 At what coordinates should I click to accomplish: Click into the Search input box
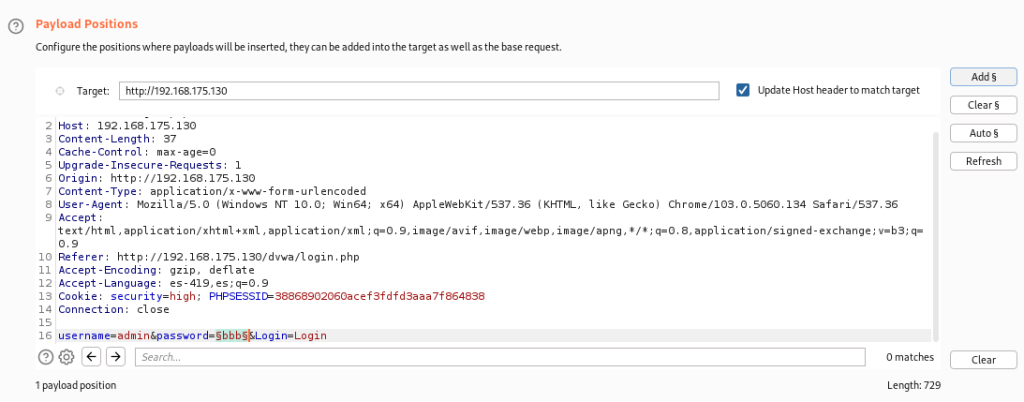(500, 357)
